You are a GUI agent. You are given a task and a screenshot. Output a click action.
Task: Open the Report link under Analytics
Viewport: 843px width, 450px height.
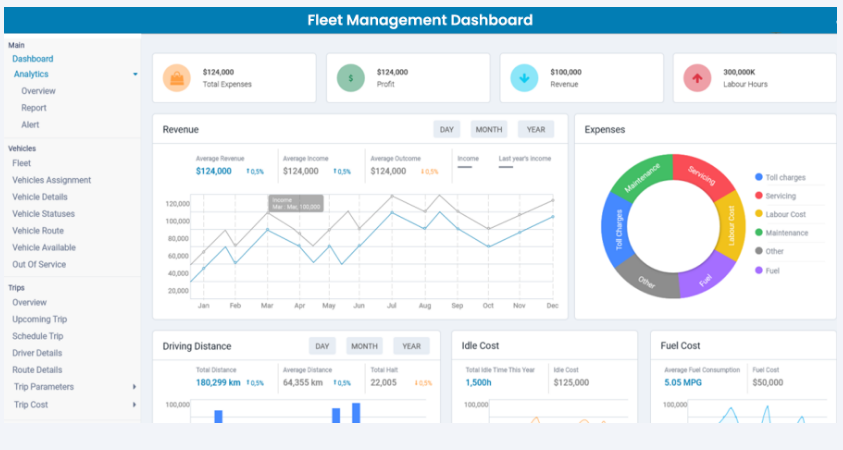click(x=34, y=108)
